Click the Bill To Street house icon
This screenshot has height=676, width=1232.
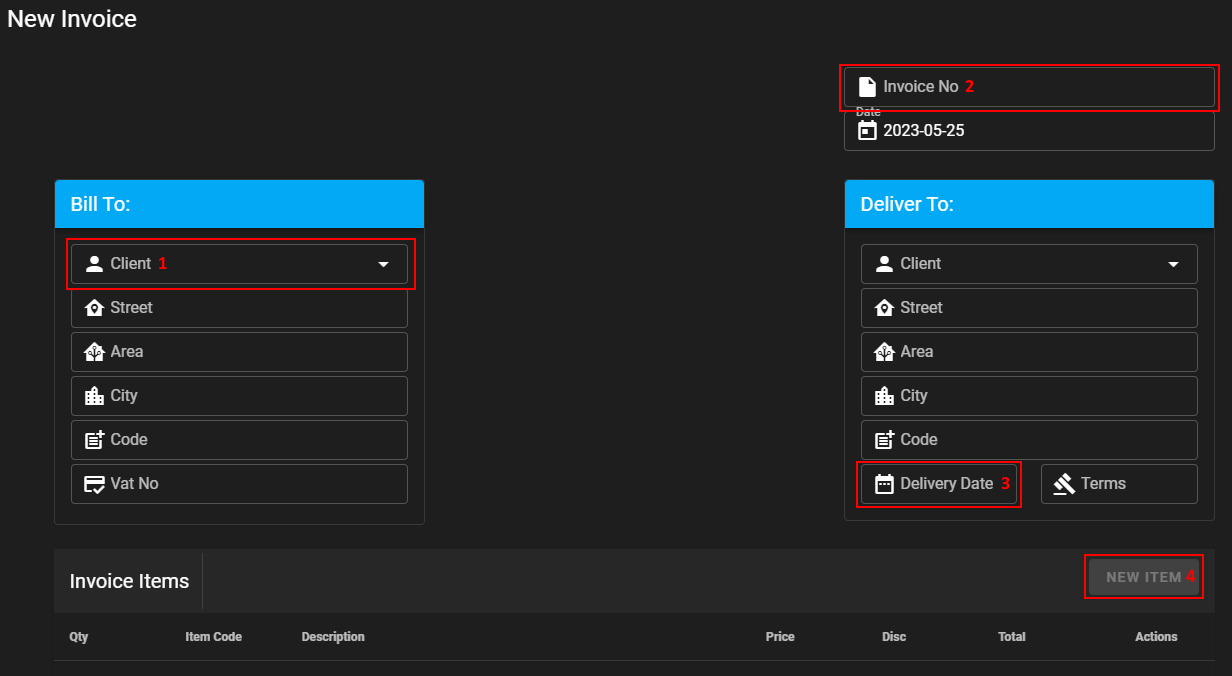(95, 308)
